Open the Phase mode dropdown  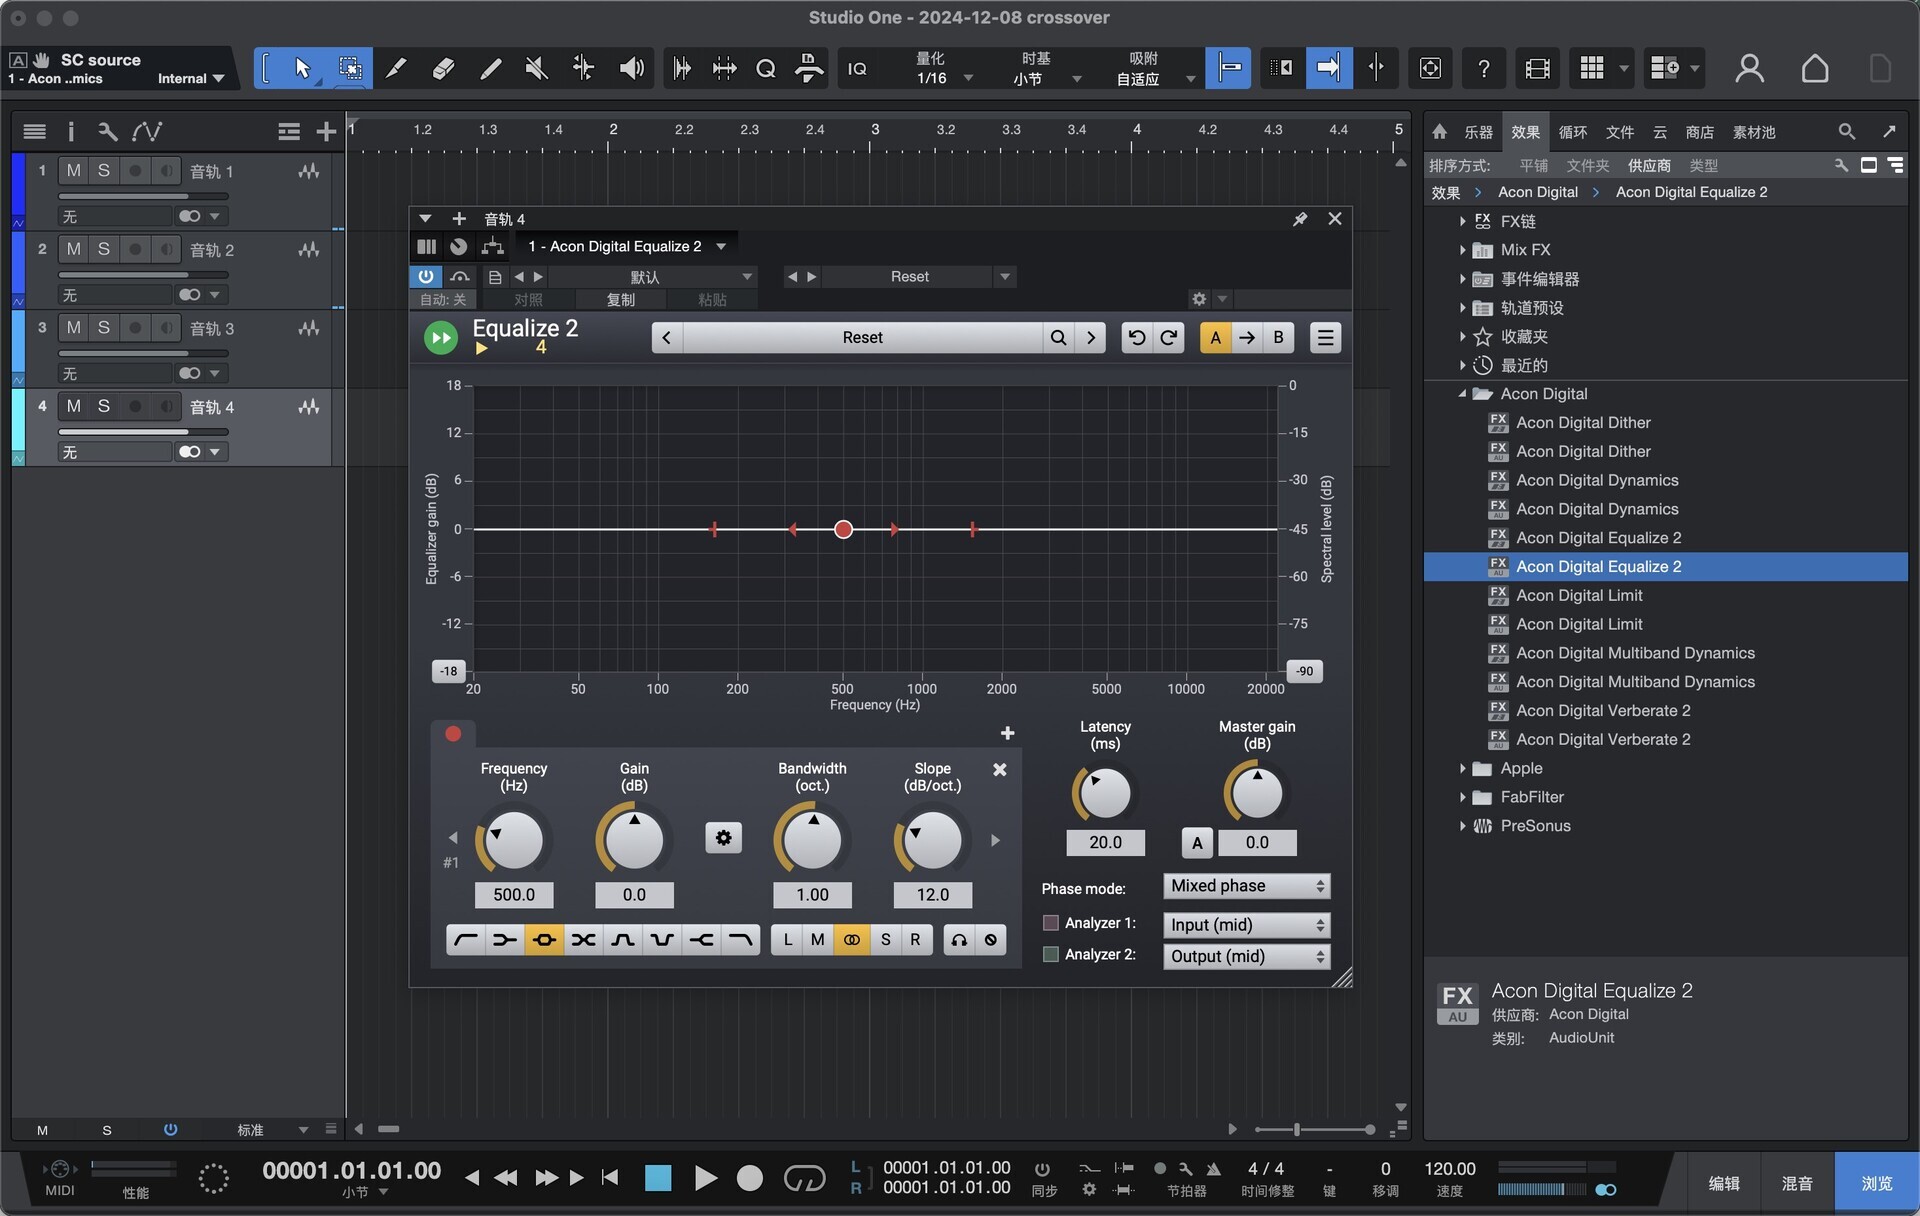click(1247, 886)
